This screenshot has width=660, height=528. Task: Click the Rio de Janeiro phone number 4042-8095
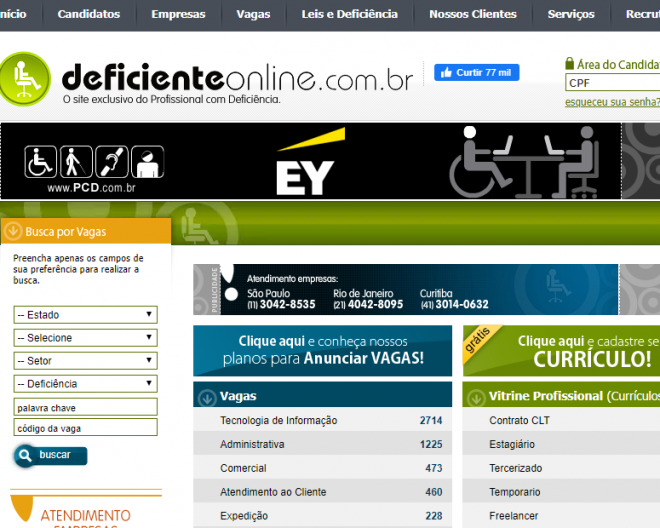coord(368,304)
